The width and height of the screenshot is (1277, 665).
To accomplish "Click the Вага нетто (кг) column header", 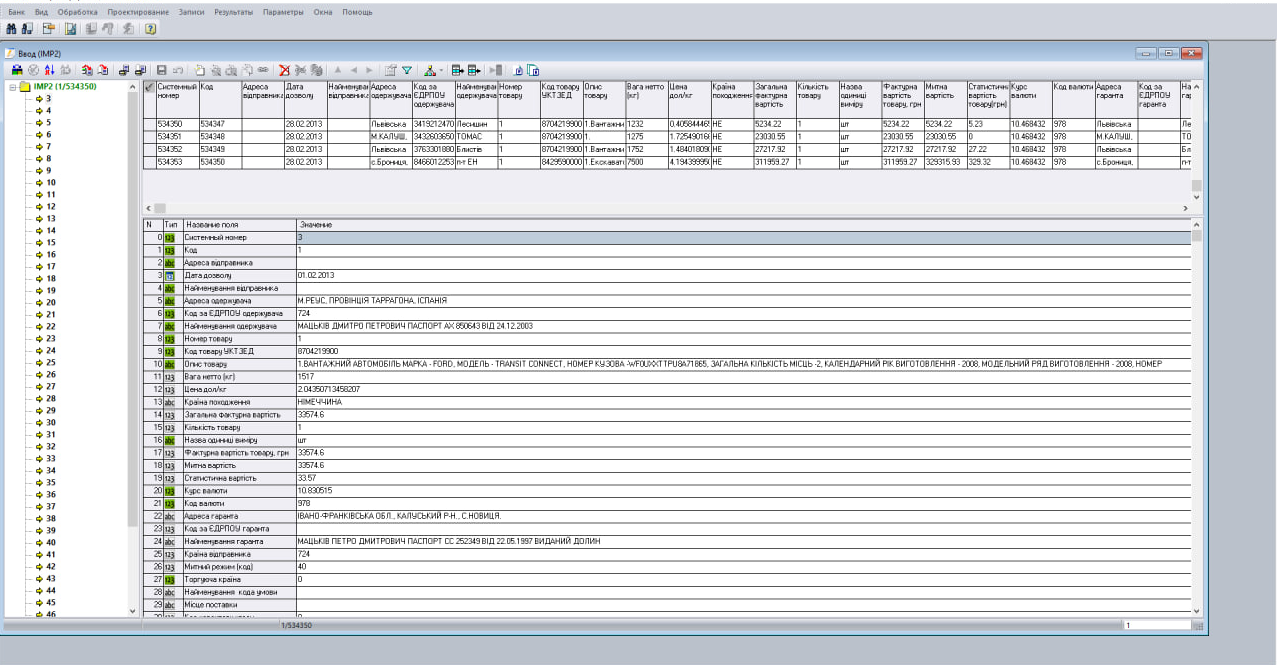I will (646, 99).
